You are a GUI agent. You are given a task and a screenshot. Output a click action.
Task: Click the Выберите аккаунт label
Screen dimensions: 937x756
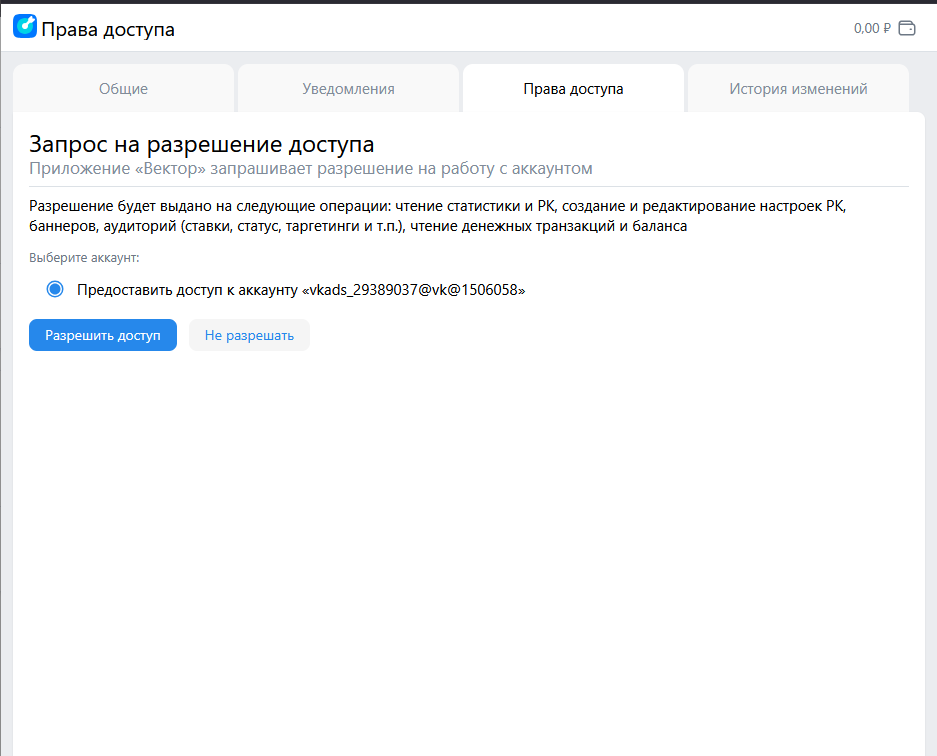point(84,258)
